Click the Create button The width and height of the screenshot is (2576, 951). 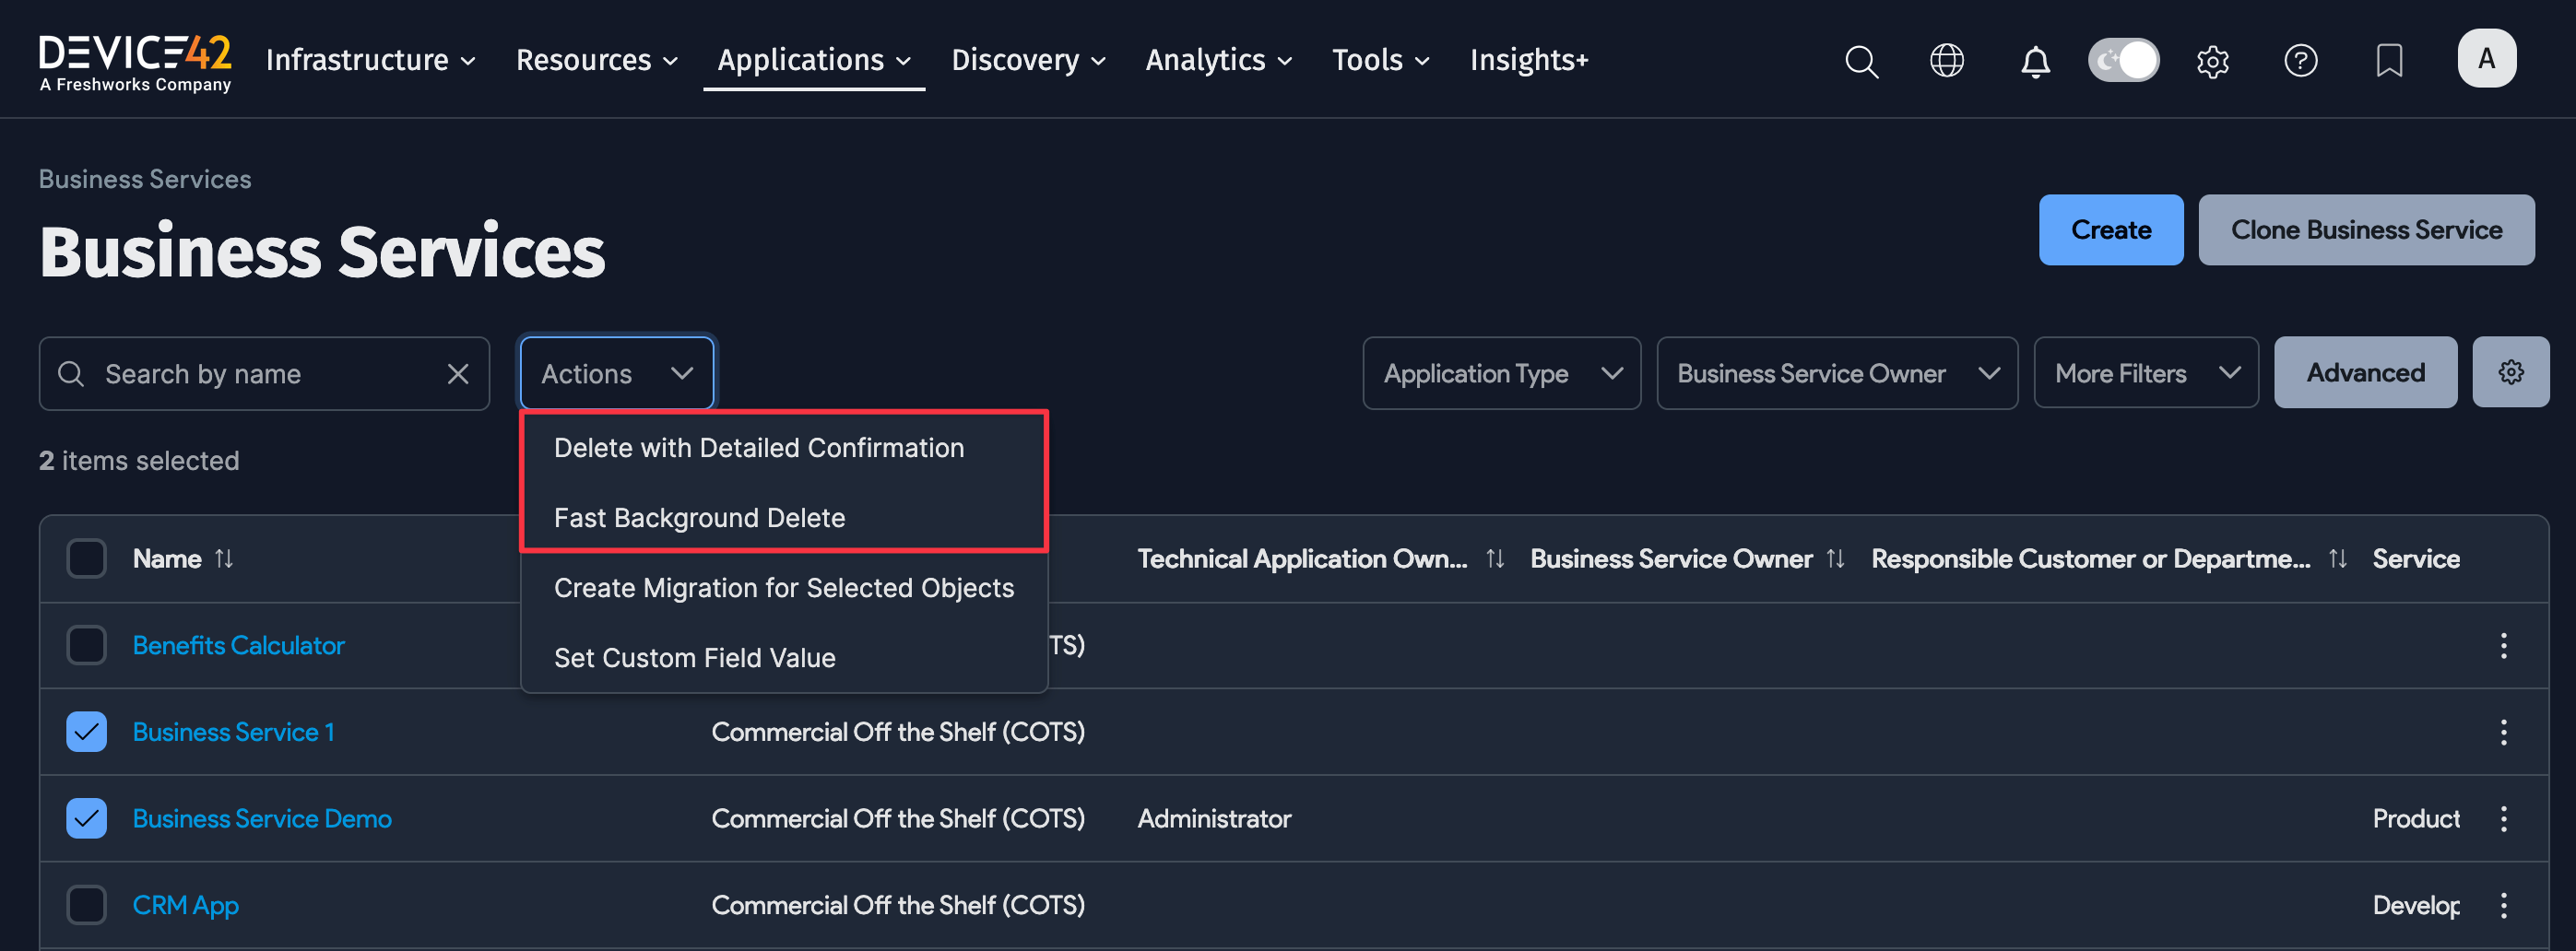click(2110, 230)
